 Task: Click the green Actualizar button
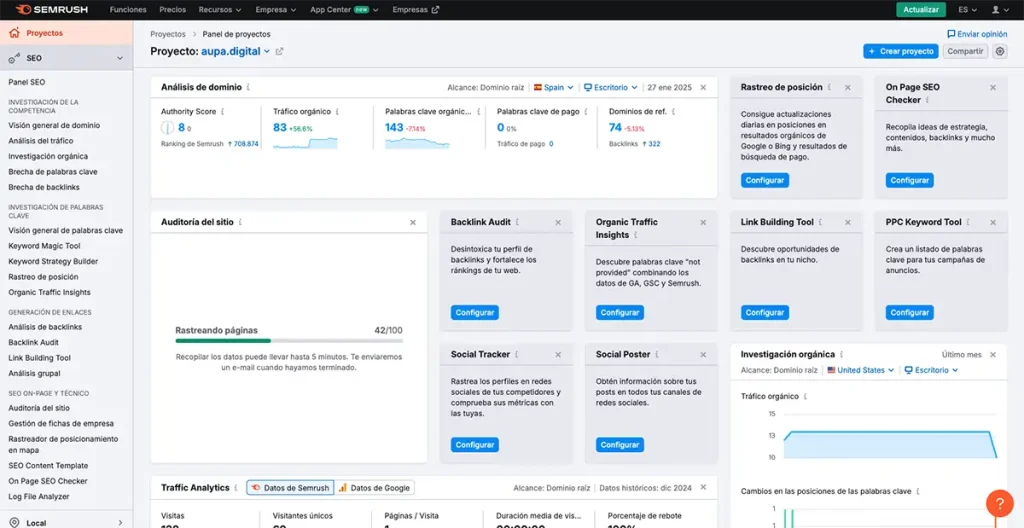click(x=921, y=10)
